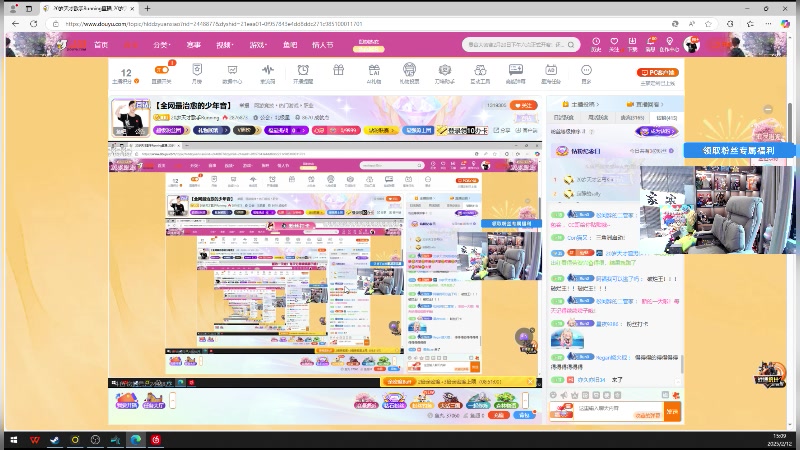Switch to the daily contribution ranking tab
Viewport: 800px width, 450px height.
pos(564,118)
